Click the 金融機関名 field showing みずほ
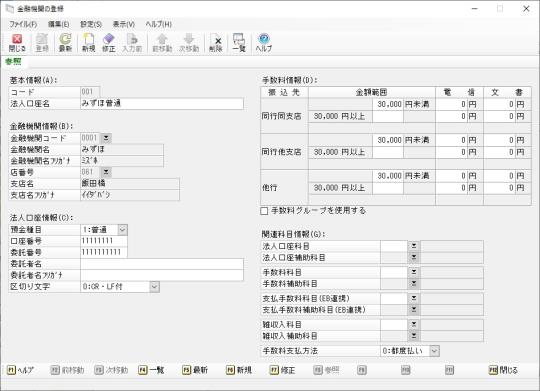Screen dimensions: 540x391 tap(122, 149)
